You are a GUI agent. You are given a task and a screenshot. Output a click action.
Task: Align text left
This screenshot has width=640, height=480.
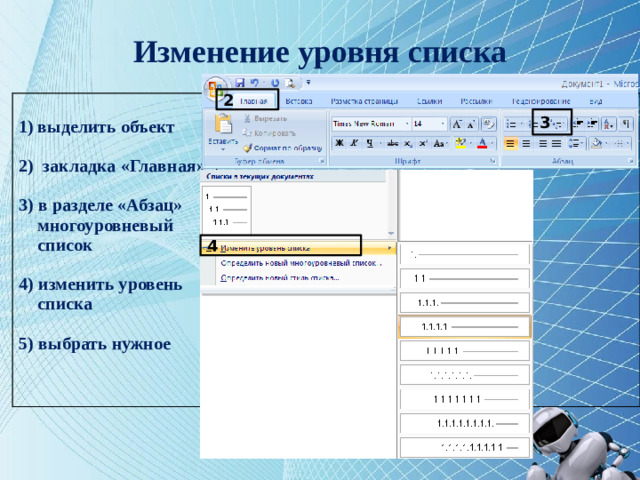pyautogui.click(x=510, y=144)
